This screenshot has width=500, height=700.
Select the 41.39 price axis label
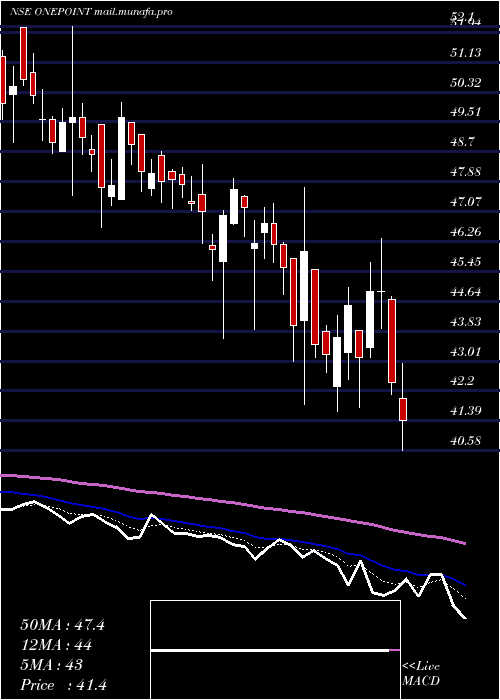point(466,411)
